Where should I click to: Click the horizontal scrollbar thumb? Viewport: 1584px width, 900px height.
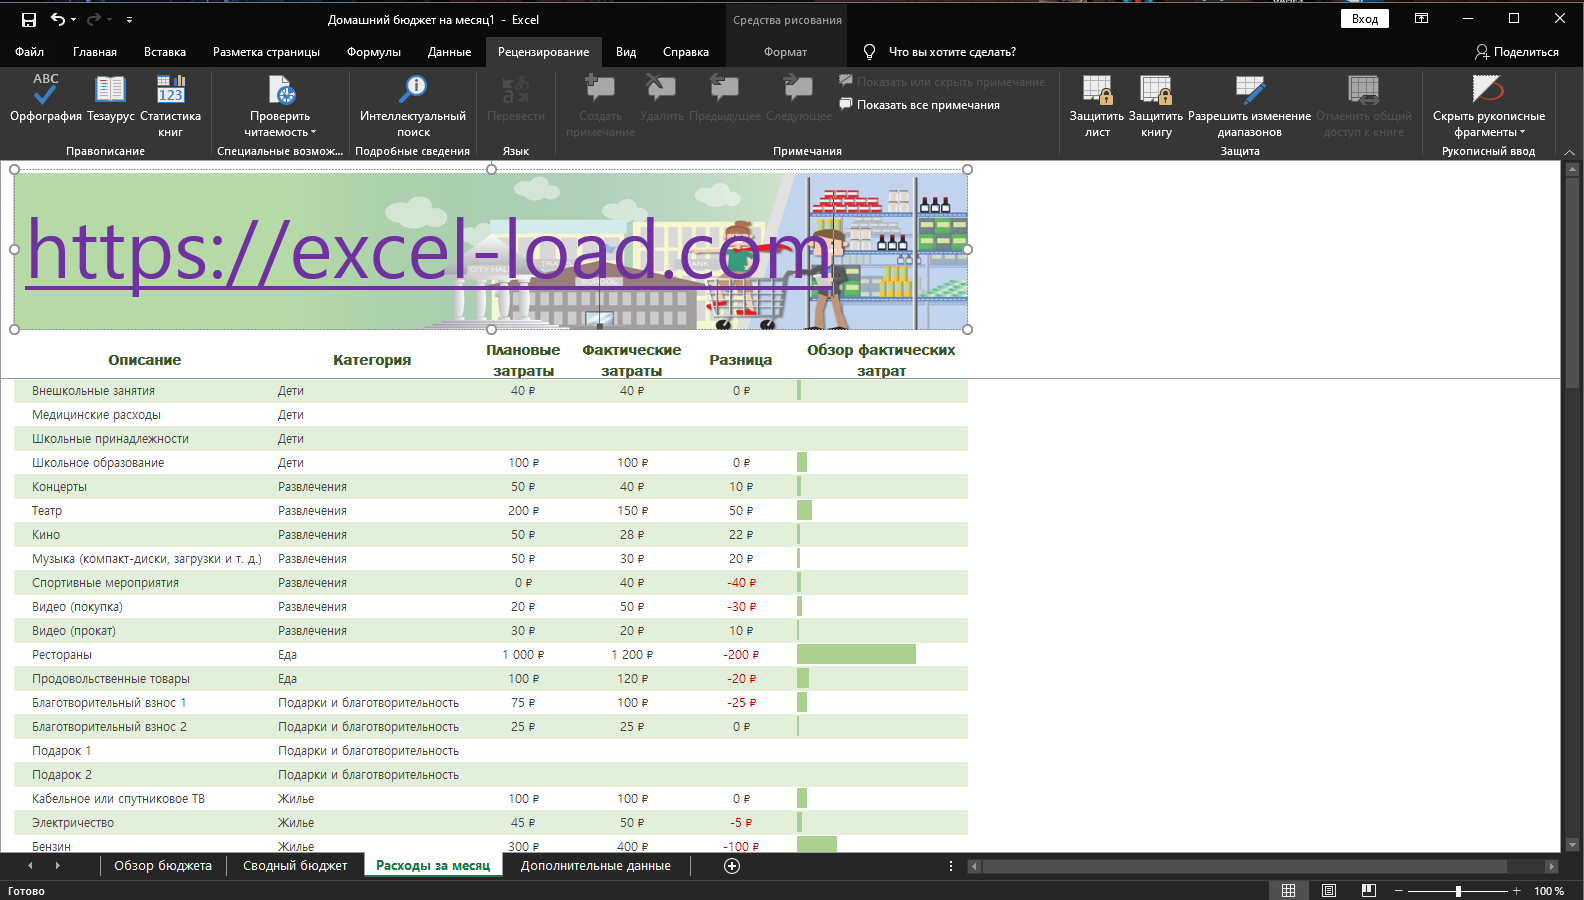(x=1244, y=866)
